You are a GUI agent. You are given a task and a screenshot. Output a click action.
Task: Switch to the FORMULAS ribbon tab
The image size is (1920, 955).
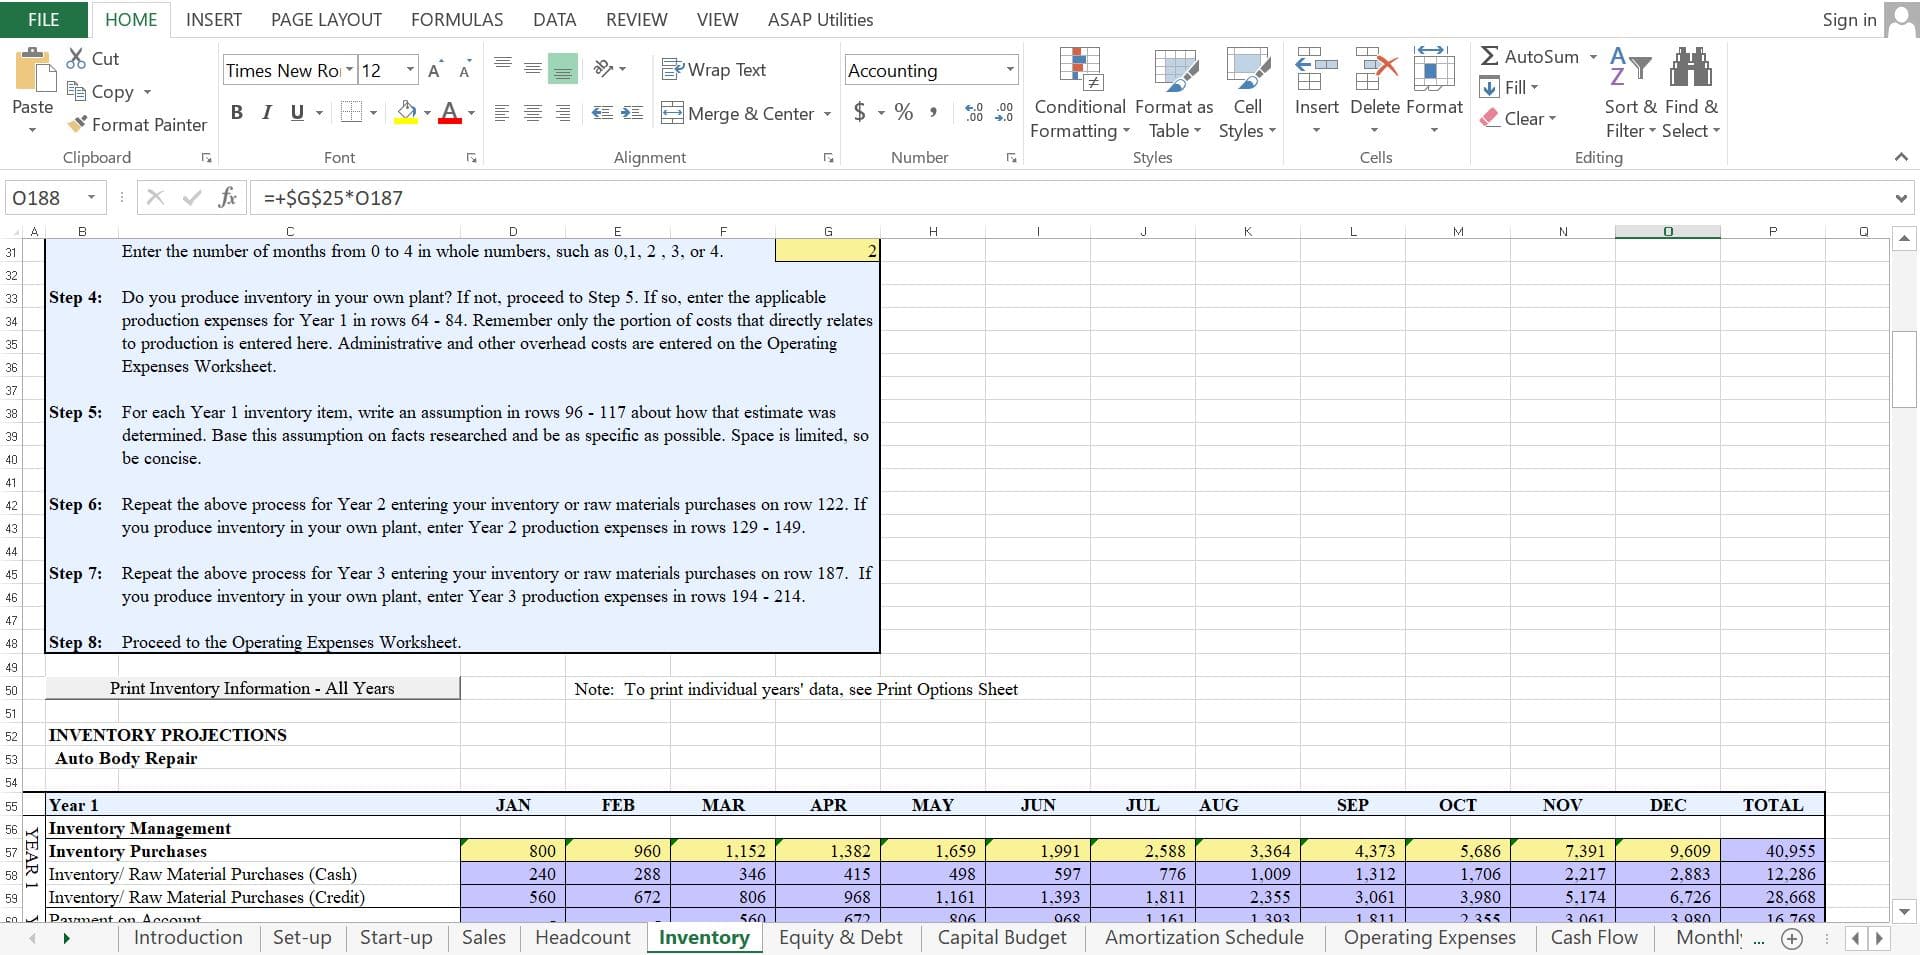point(457,19)
